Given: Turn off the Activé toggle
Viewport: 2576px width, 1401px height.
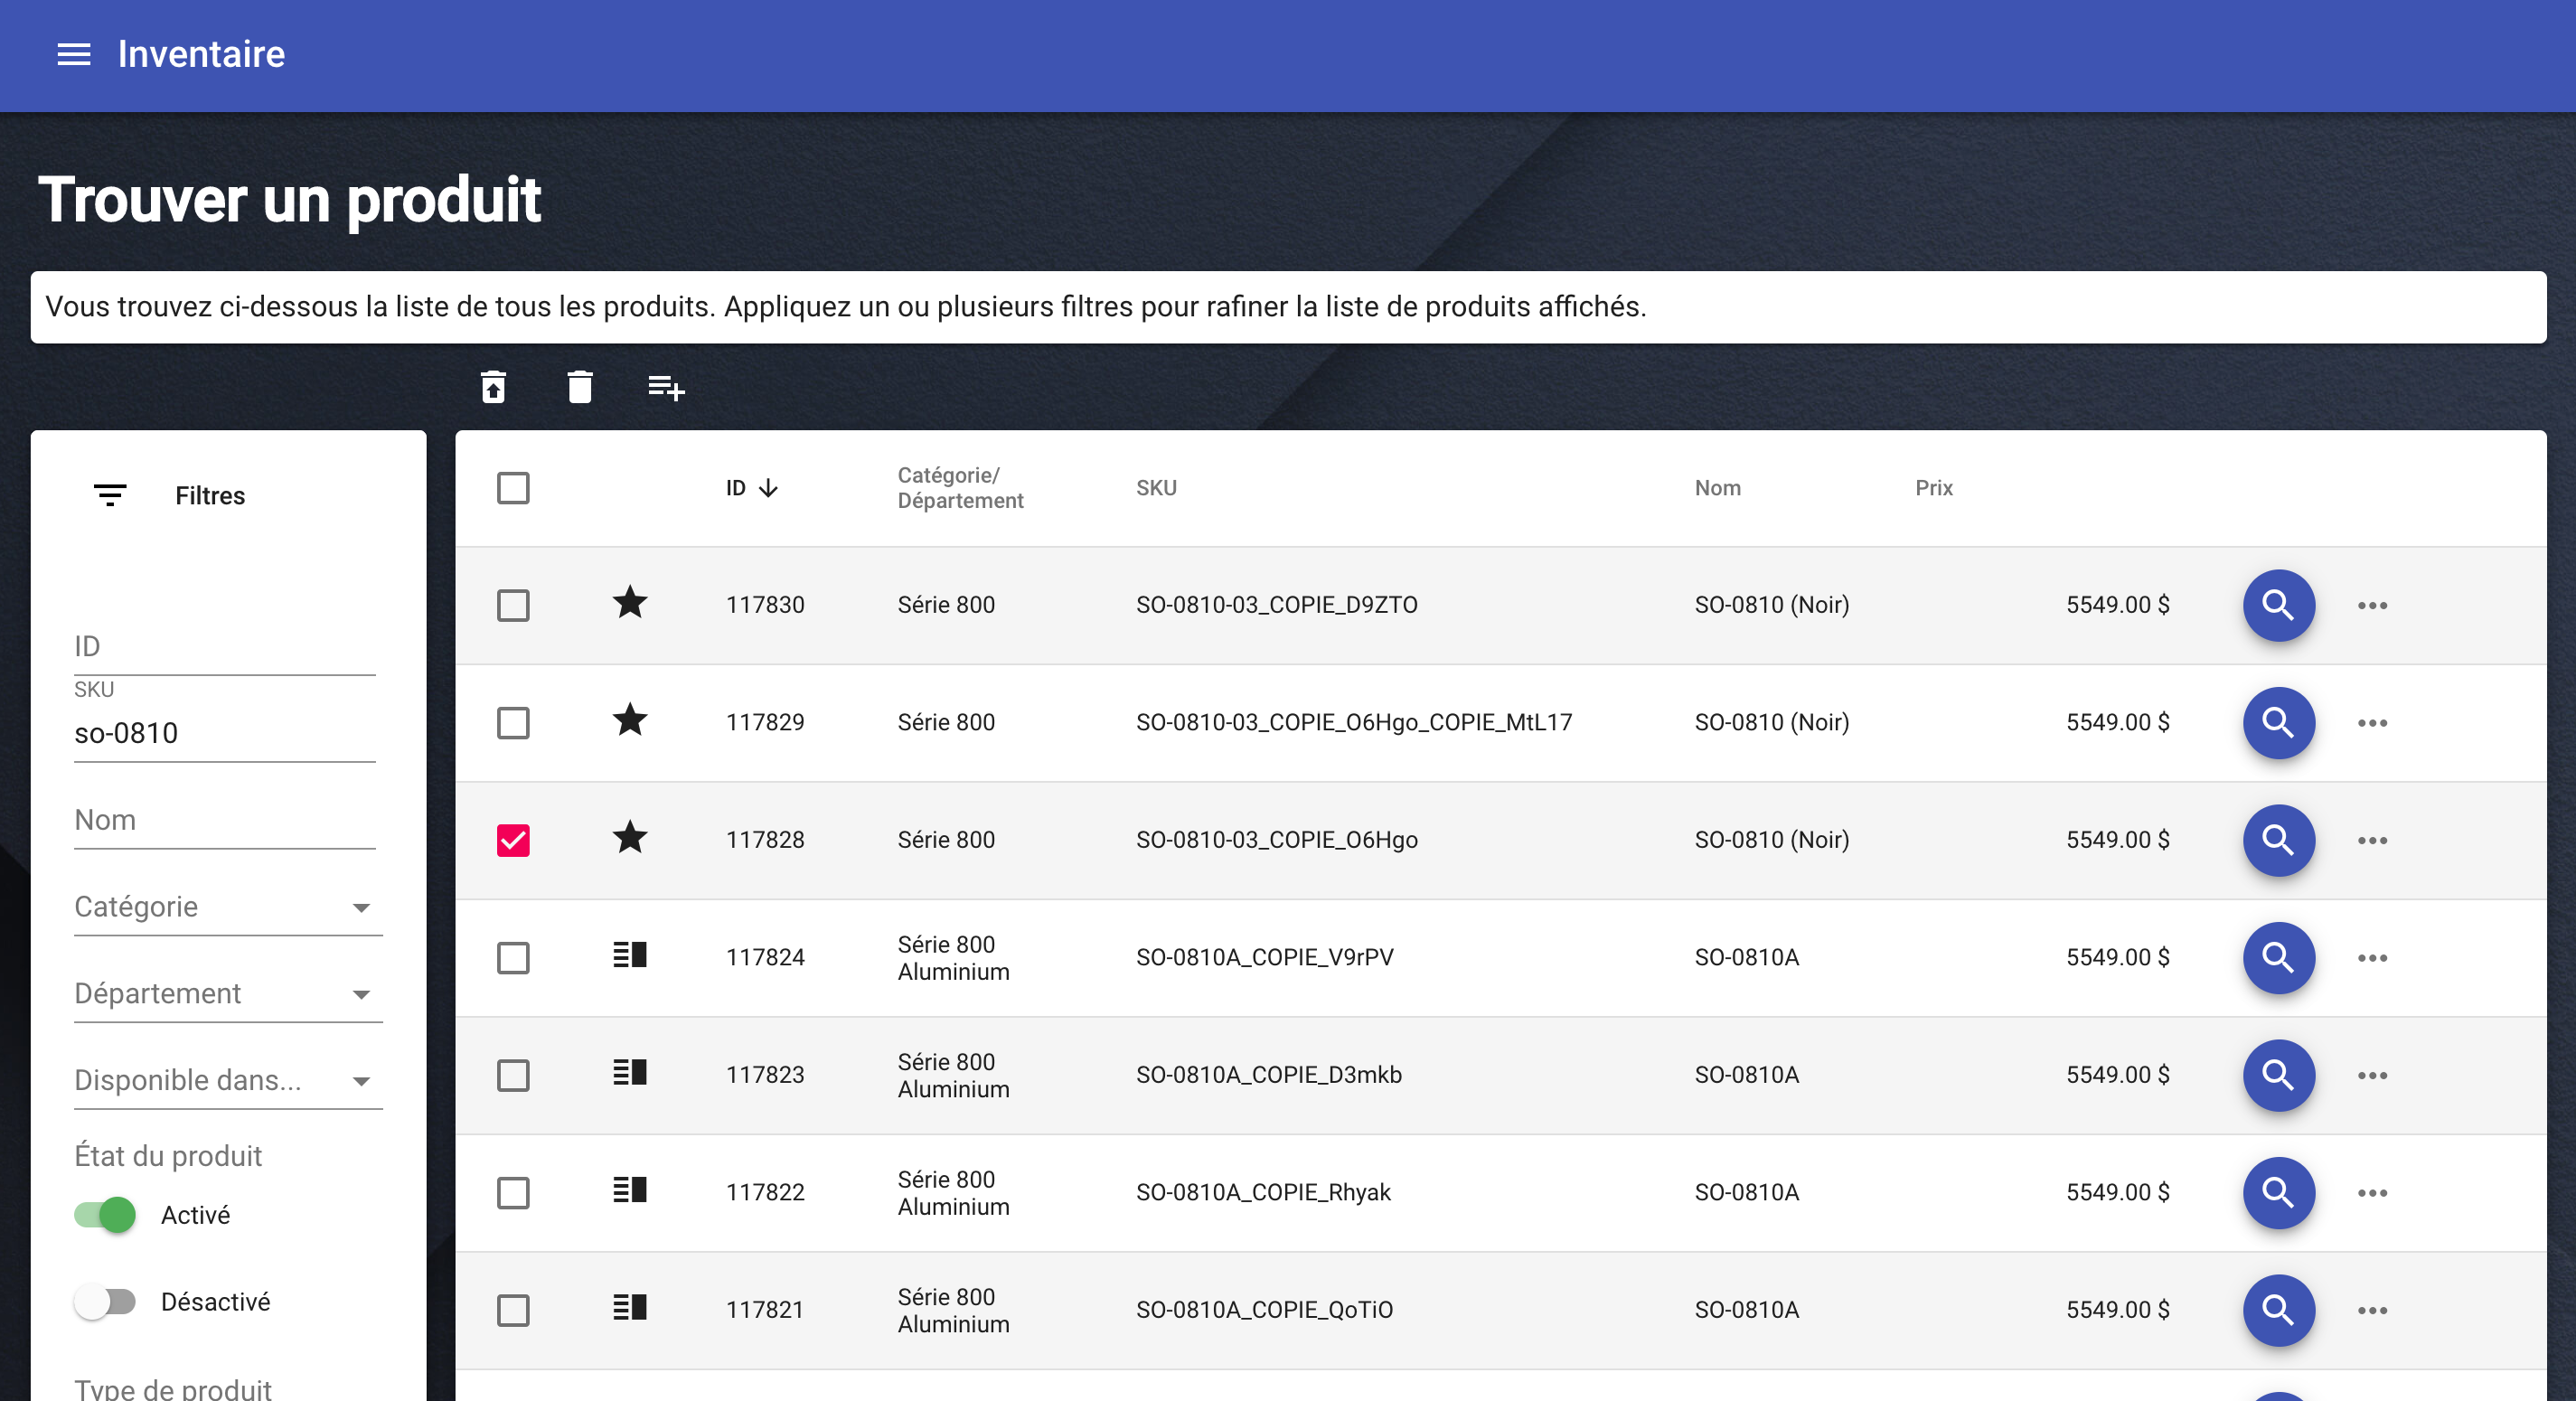Looking at the screenshot, I should pyautogui.click(x=105, y=1215).
